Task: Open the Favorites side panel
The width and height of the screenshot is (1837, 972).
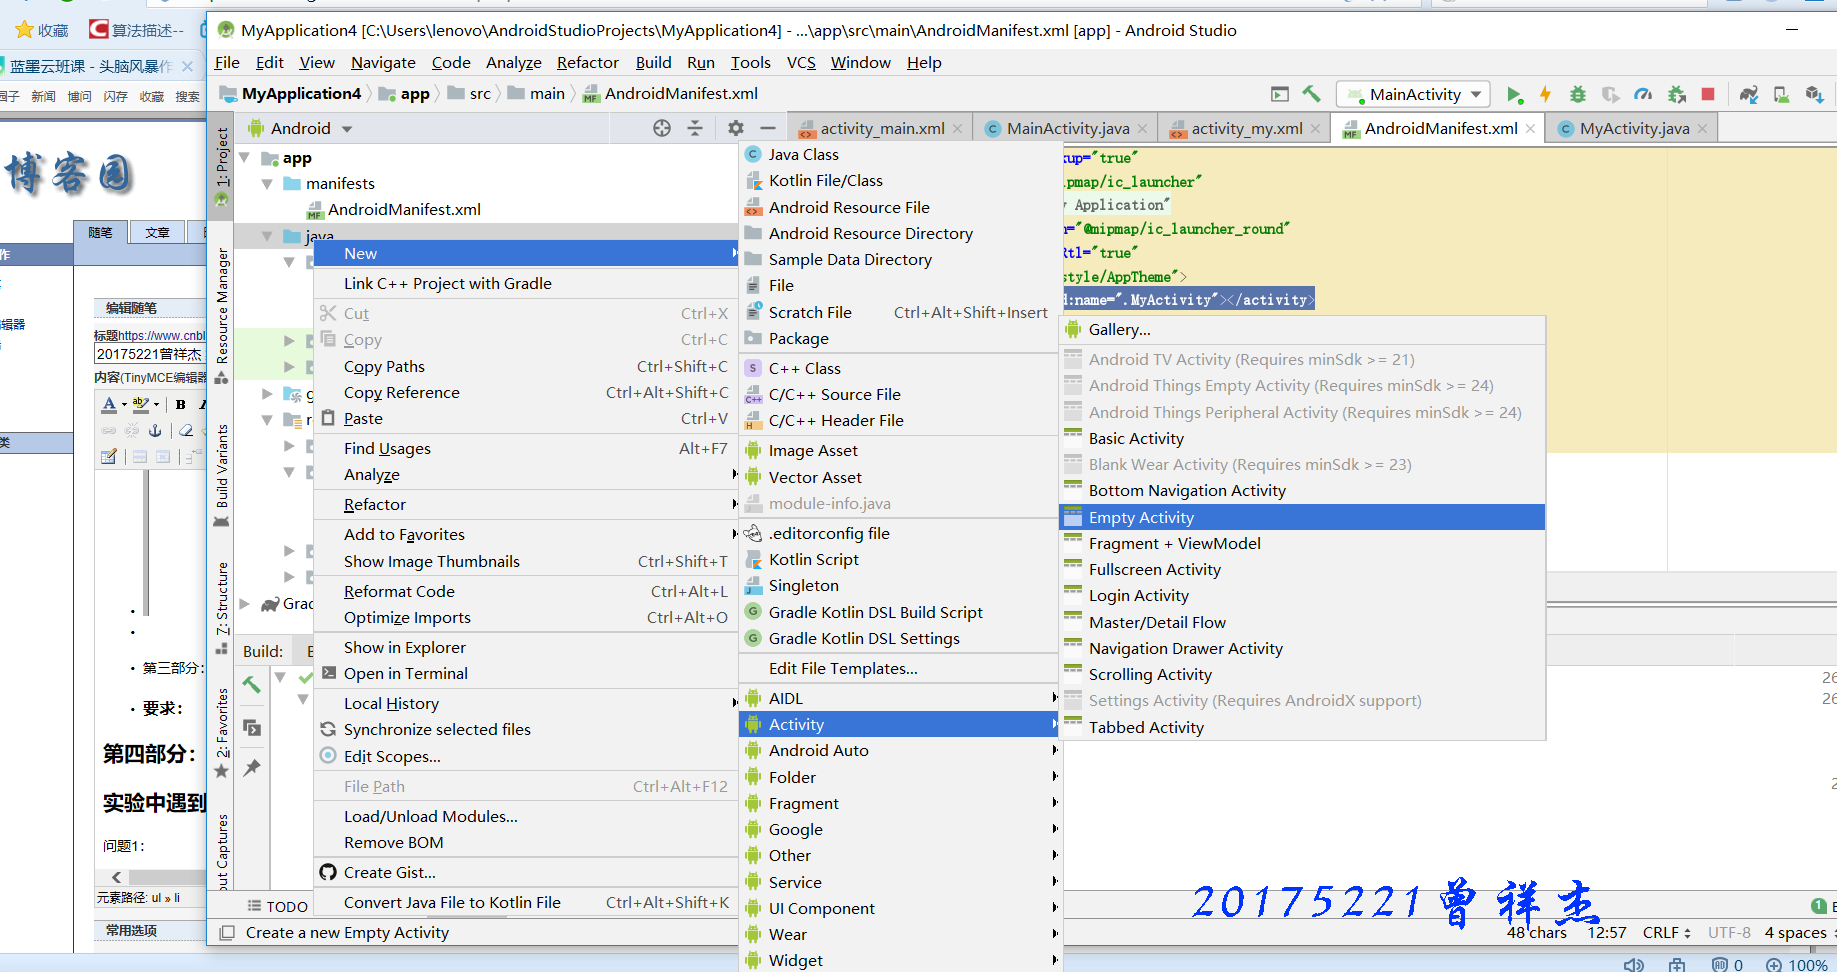Action: point(222,732)
